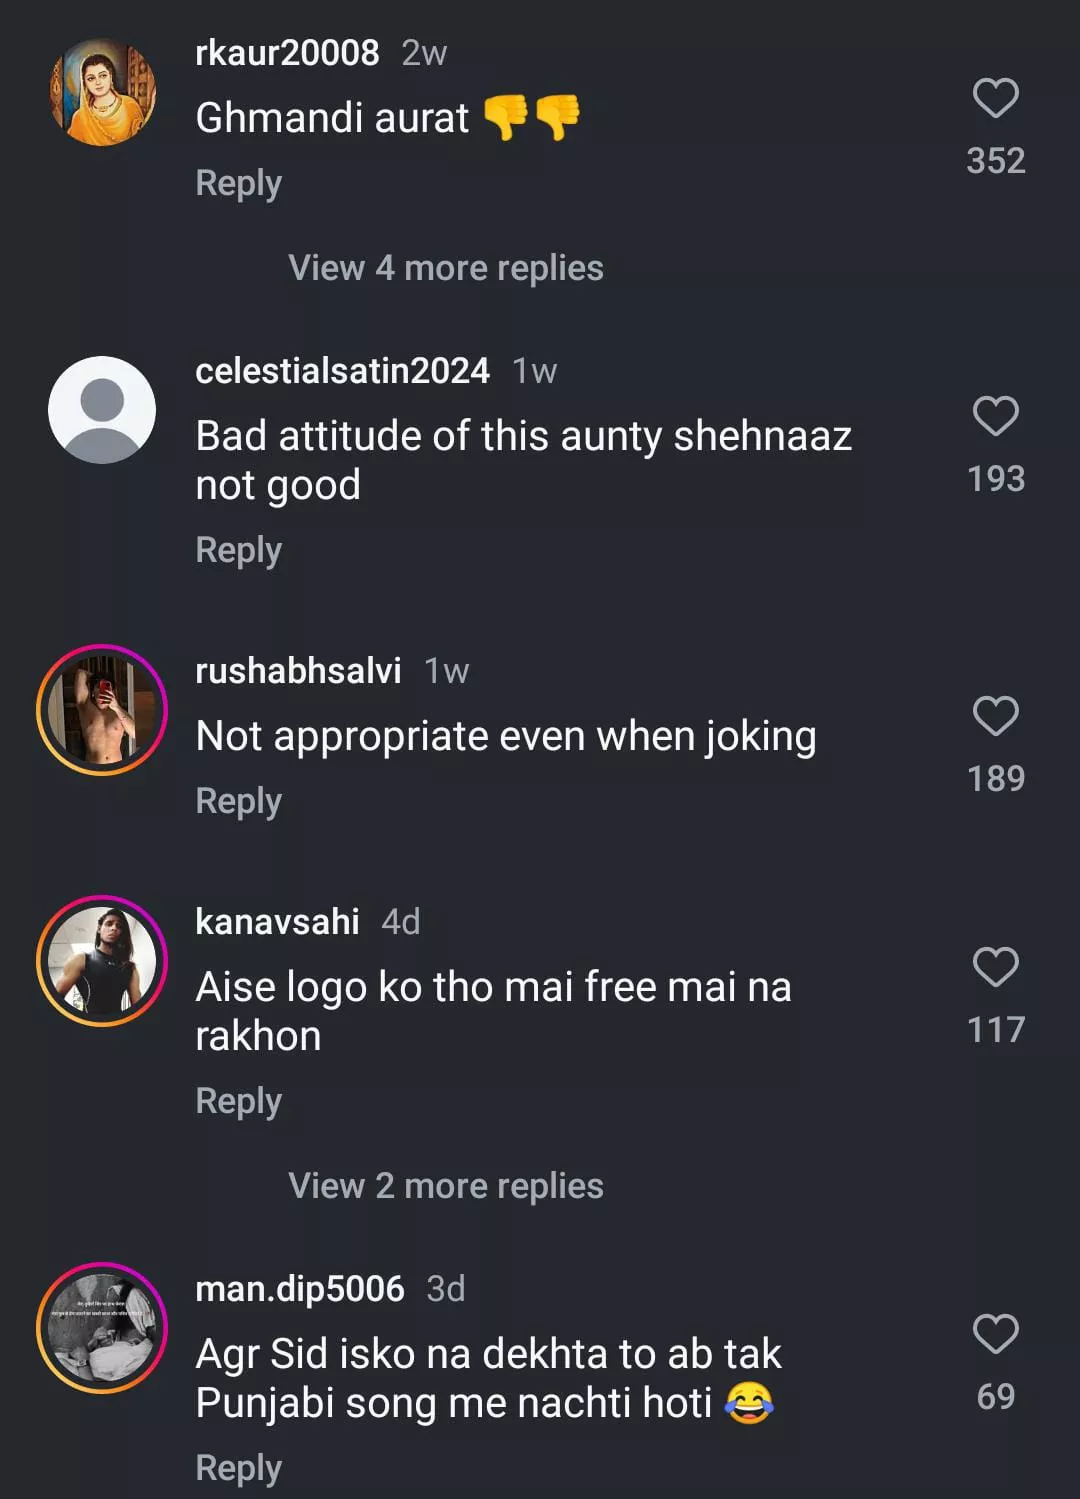Viewport: 1080px width, 1499px height.
Task: Open celestialsatin2024 username link
Action: coord(342,371)
